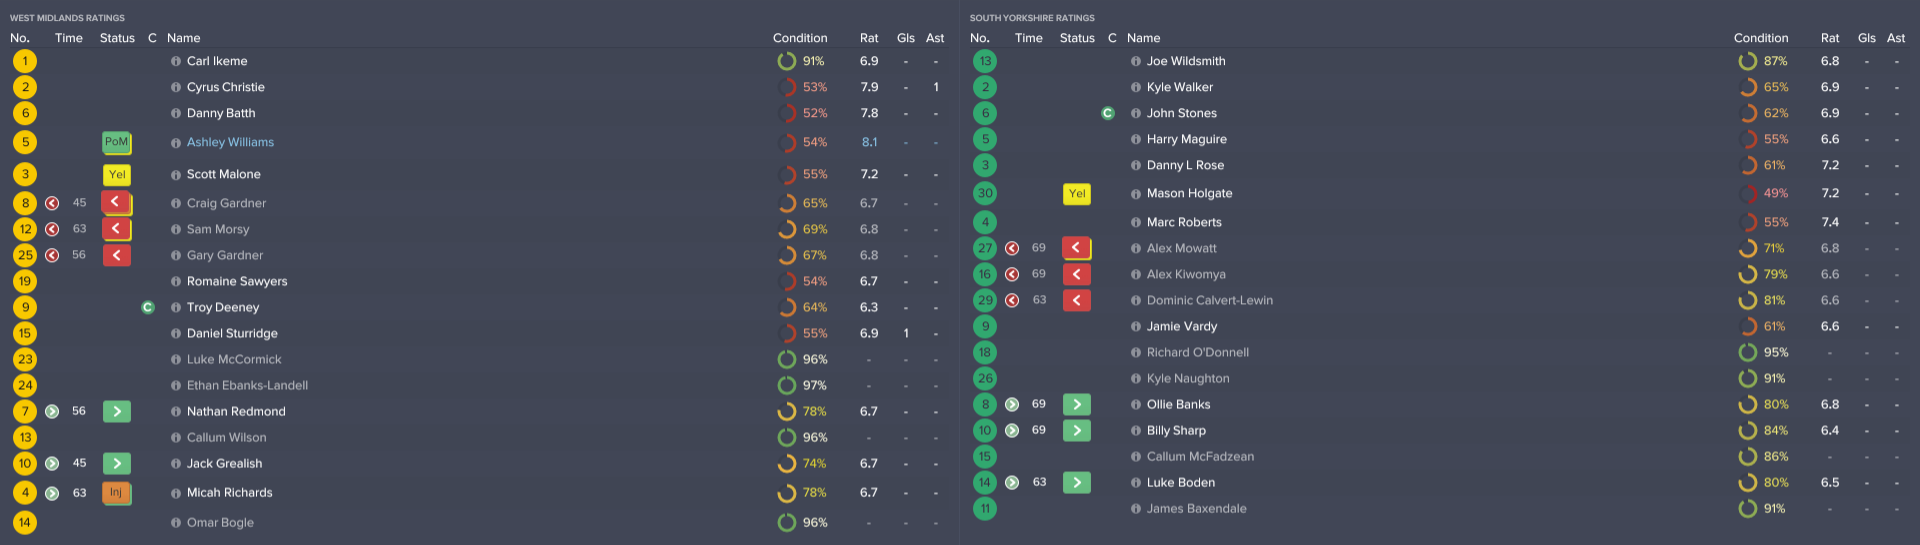Click the info icon beside Jamie Vardy

(1136, 326)
